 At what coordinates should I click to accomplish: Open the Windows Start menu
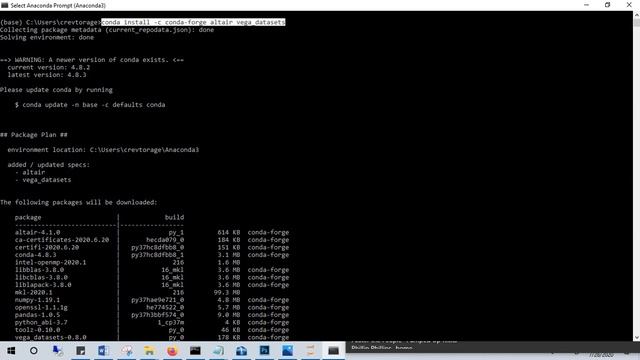pyautogui.click(x=11, y=351)
